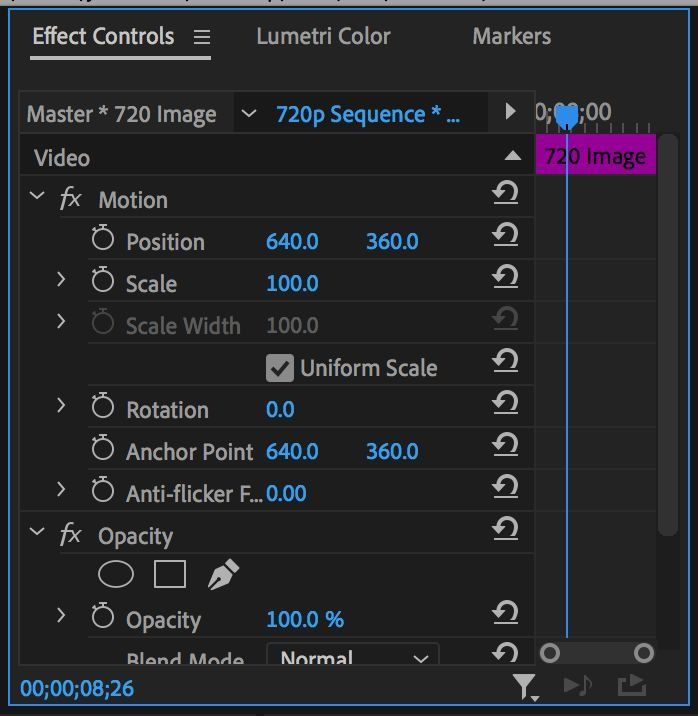Open the filter properties funnel icon
Viewport: 698px width, 716px height.
525,687
